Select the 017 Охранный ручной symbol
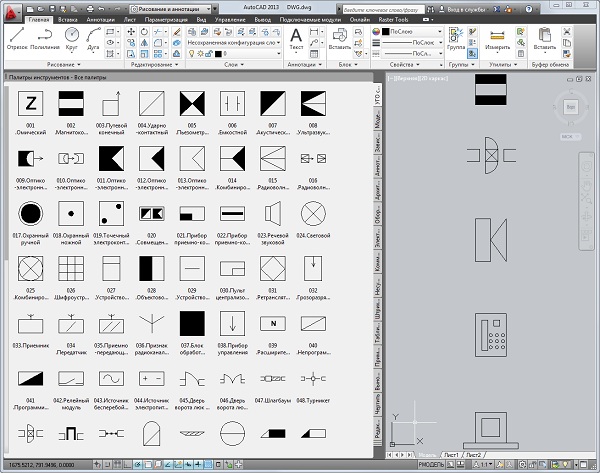 click(x=32, y=213)
